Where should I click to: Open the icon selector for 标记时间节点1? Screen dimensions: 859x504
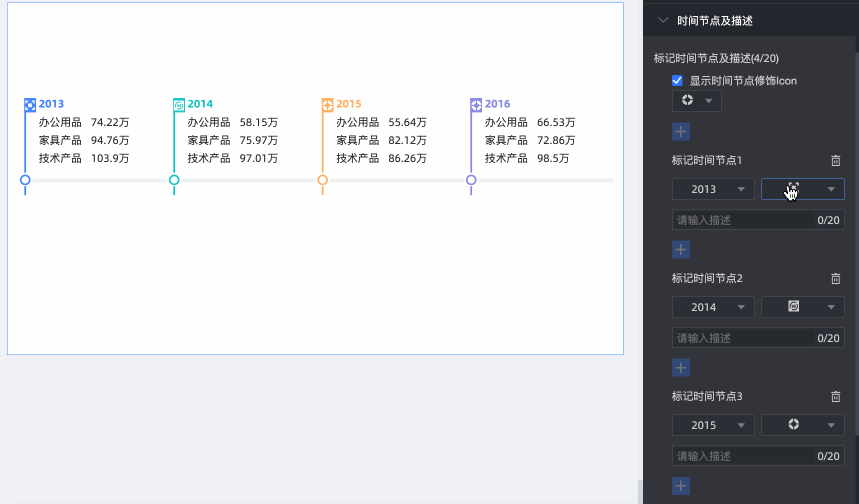tap(803, 189)
